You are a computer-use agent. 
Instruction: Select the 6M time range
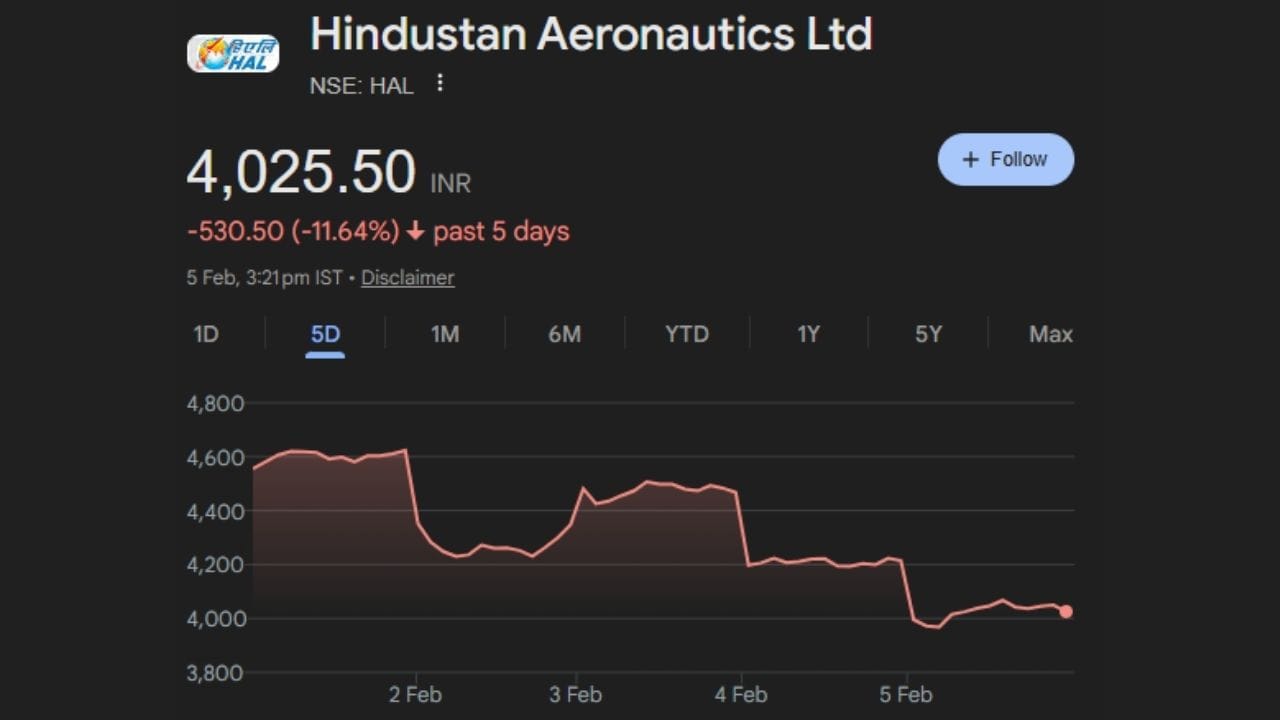[565, 334]
